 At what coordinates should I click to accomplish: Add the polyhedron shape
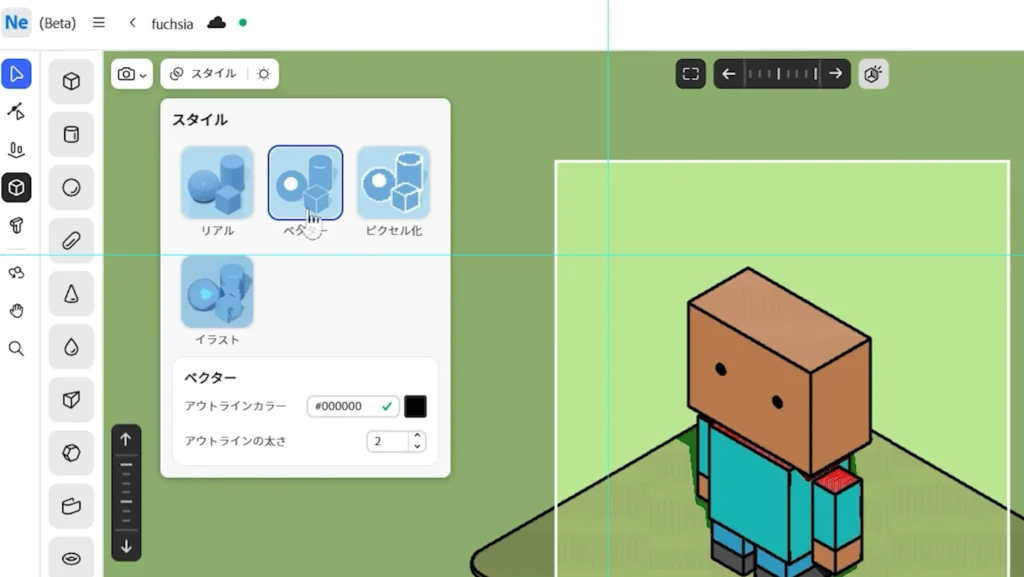tap(71, 453)
